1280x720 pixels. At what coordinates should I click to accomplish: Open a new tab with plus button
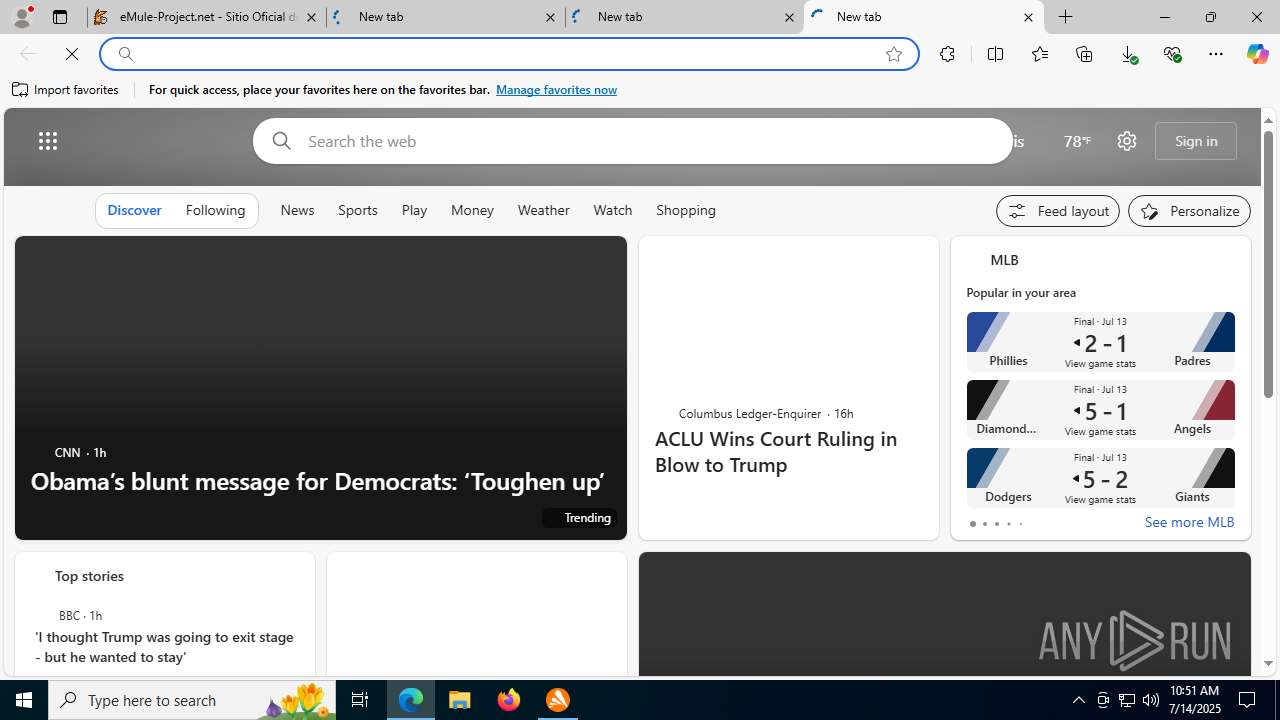pos(1066,17)
